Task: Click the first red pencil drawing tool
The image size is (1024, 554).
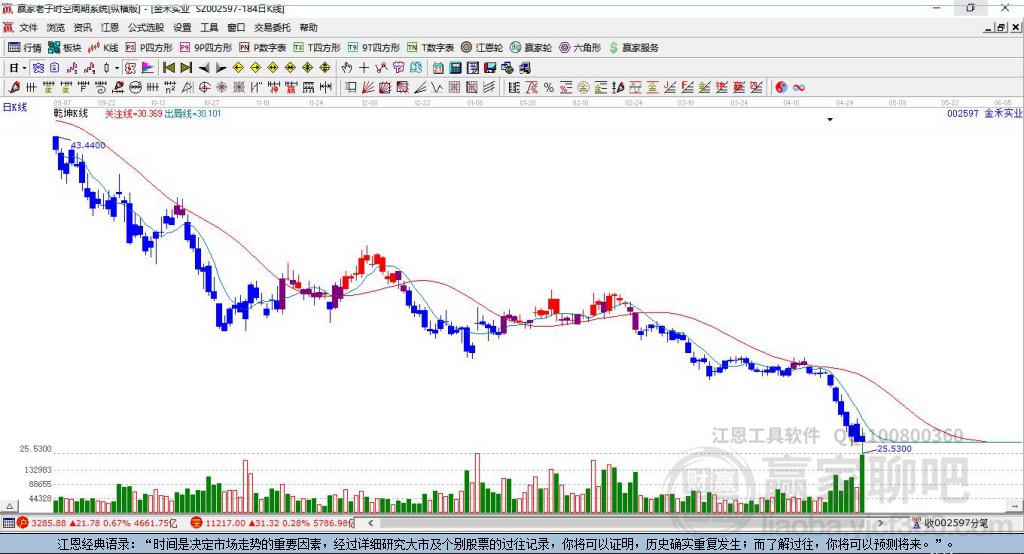Action: 14,88
